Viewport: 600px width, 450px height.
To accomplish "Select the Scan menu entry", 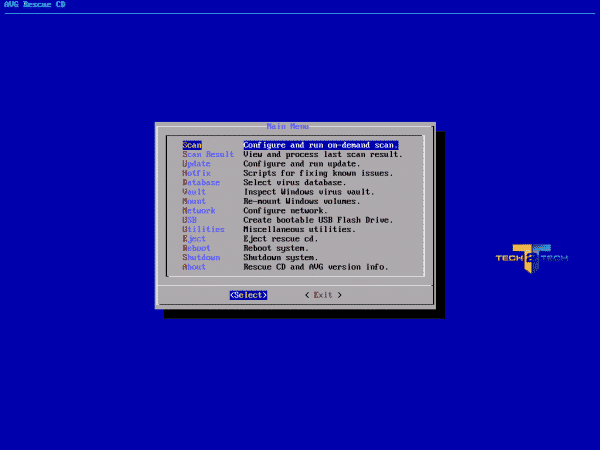I will coord(192,145).
